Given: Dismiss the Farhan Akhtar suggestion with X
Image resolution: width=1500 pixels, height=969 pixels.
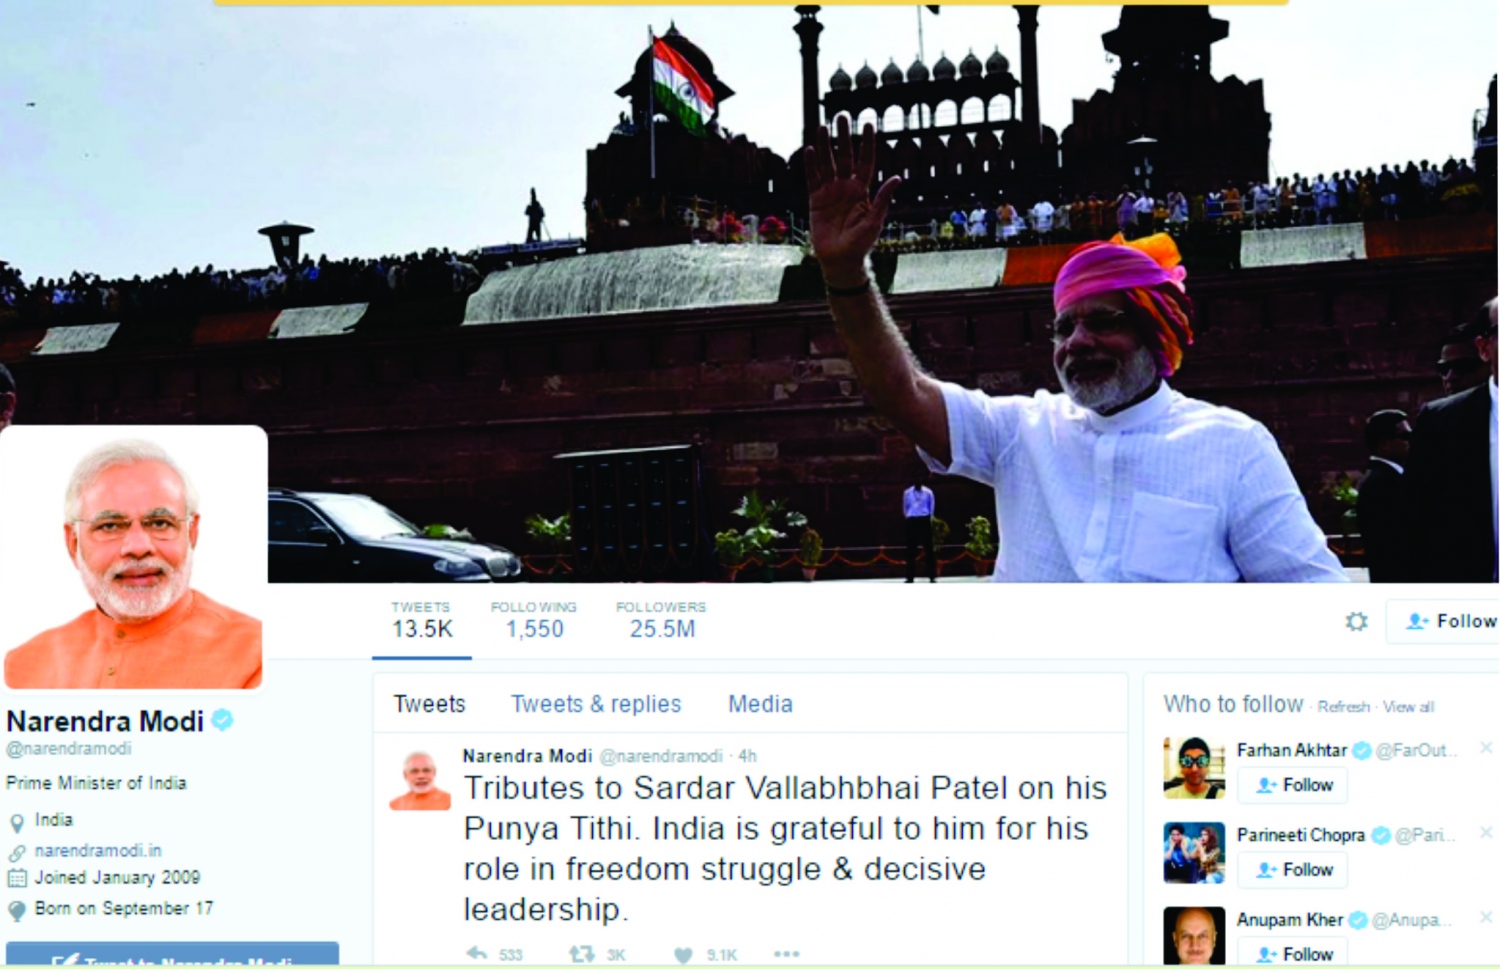Looking at the screenshot, I should tap(1485, 747).
